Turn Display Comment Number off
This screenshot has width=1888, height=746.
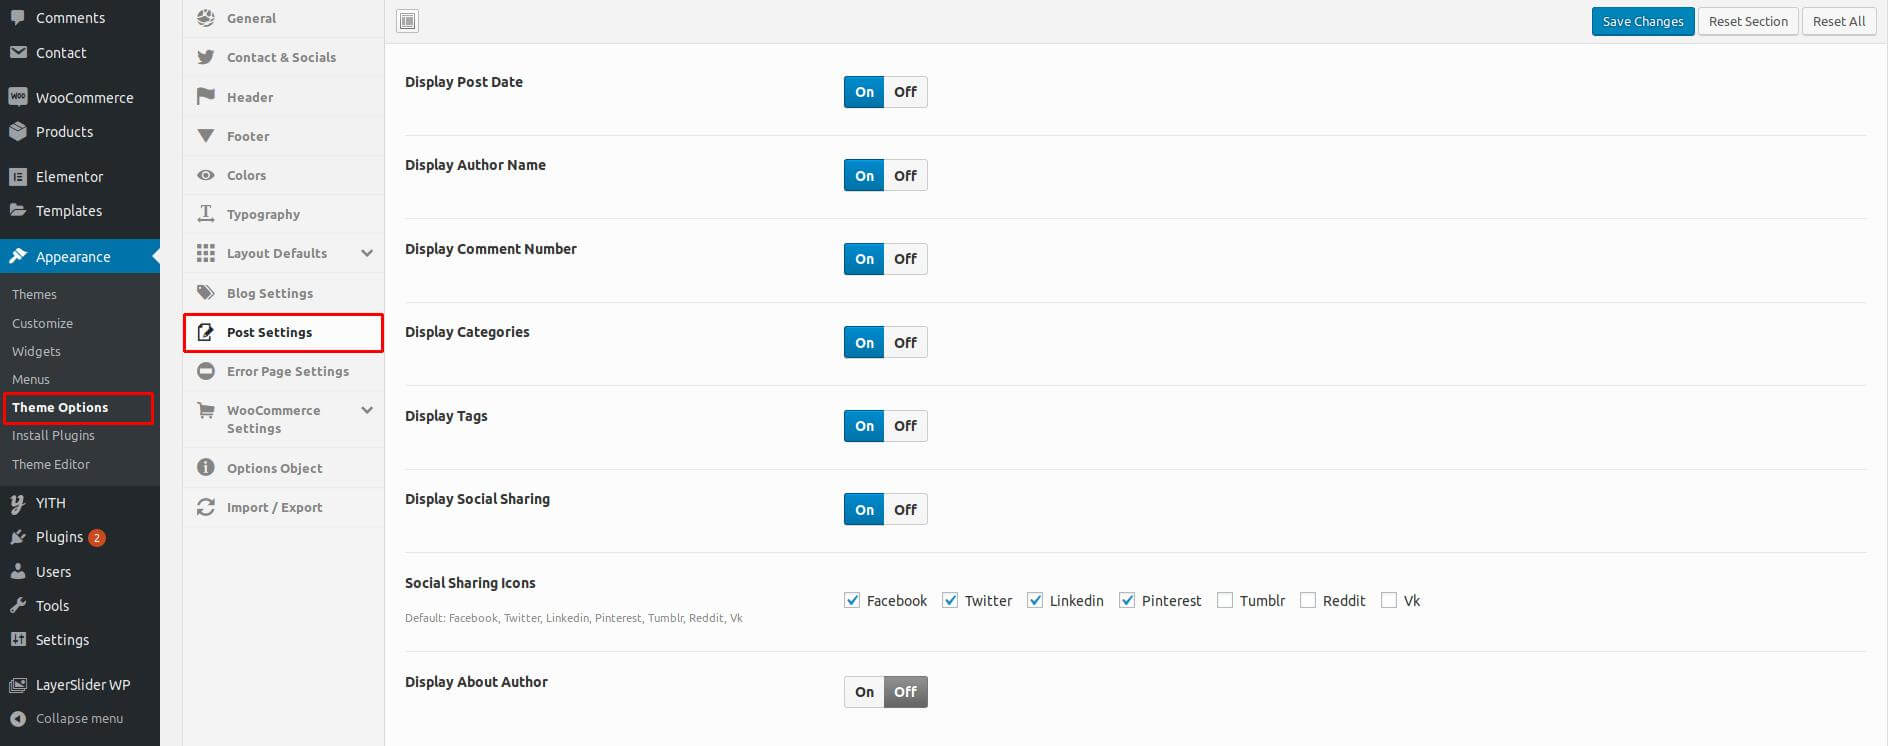(905, 259)
